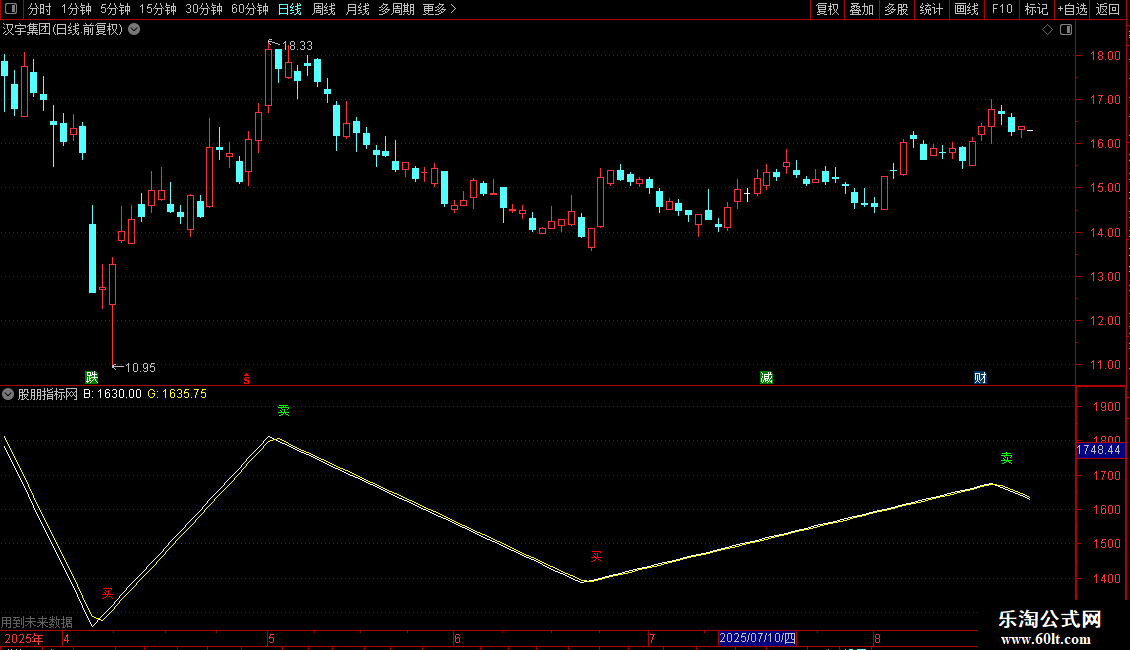Switch to 日线 daily chart

(290, 9)
